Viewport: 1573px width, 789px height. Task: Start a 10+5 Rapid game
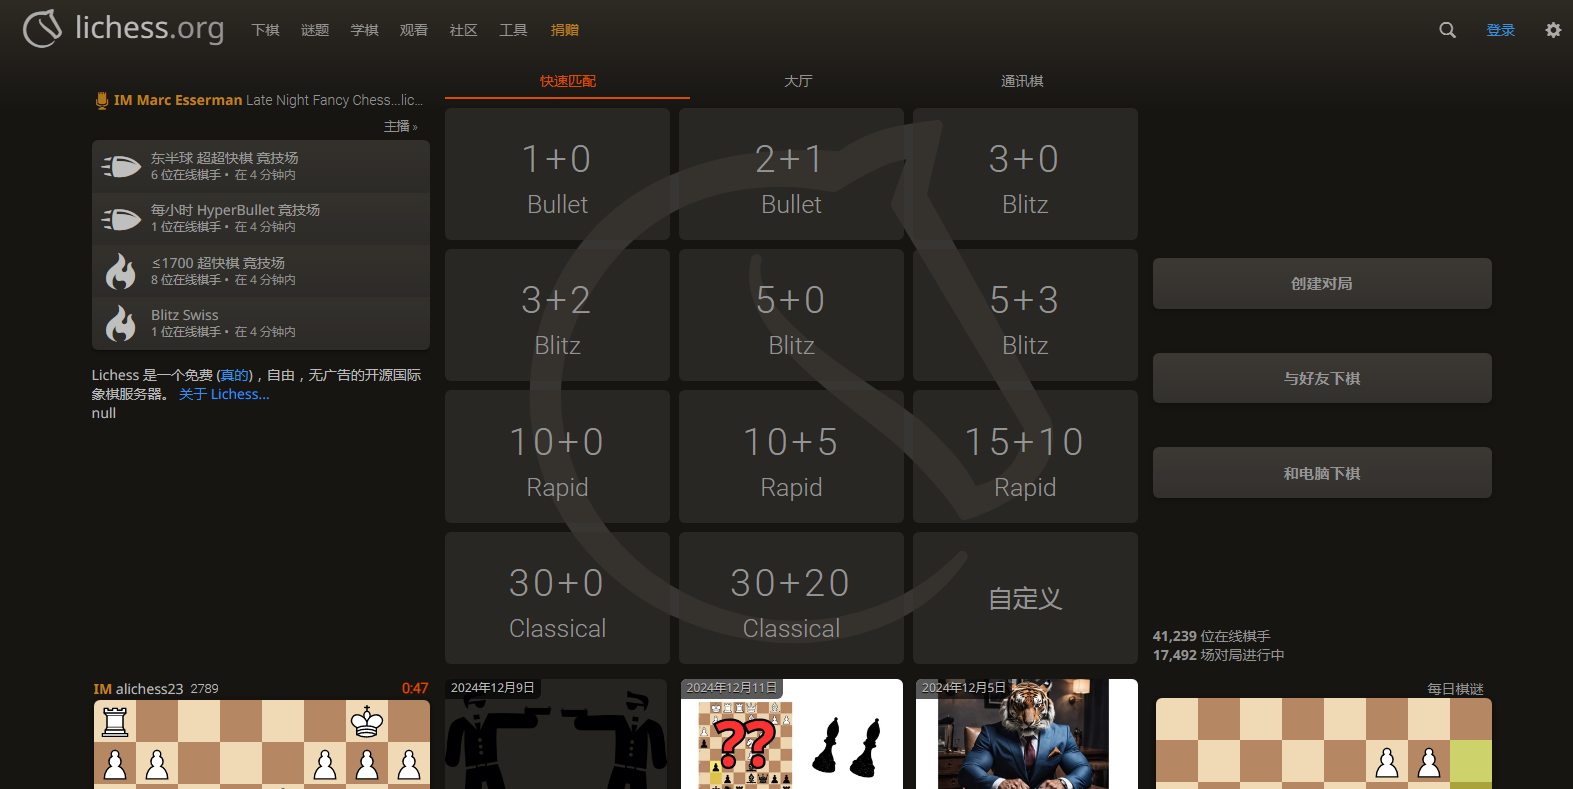tap(791, 457)
